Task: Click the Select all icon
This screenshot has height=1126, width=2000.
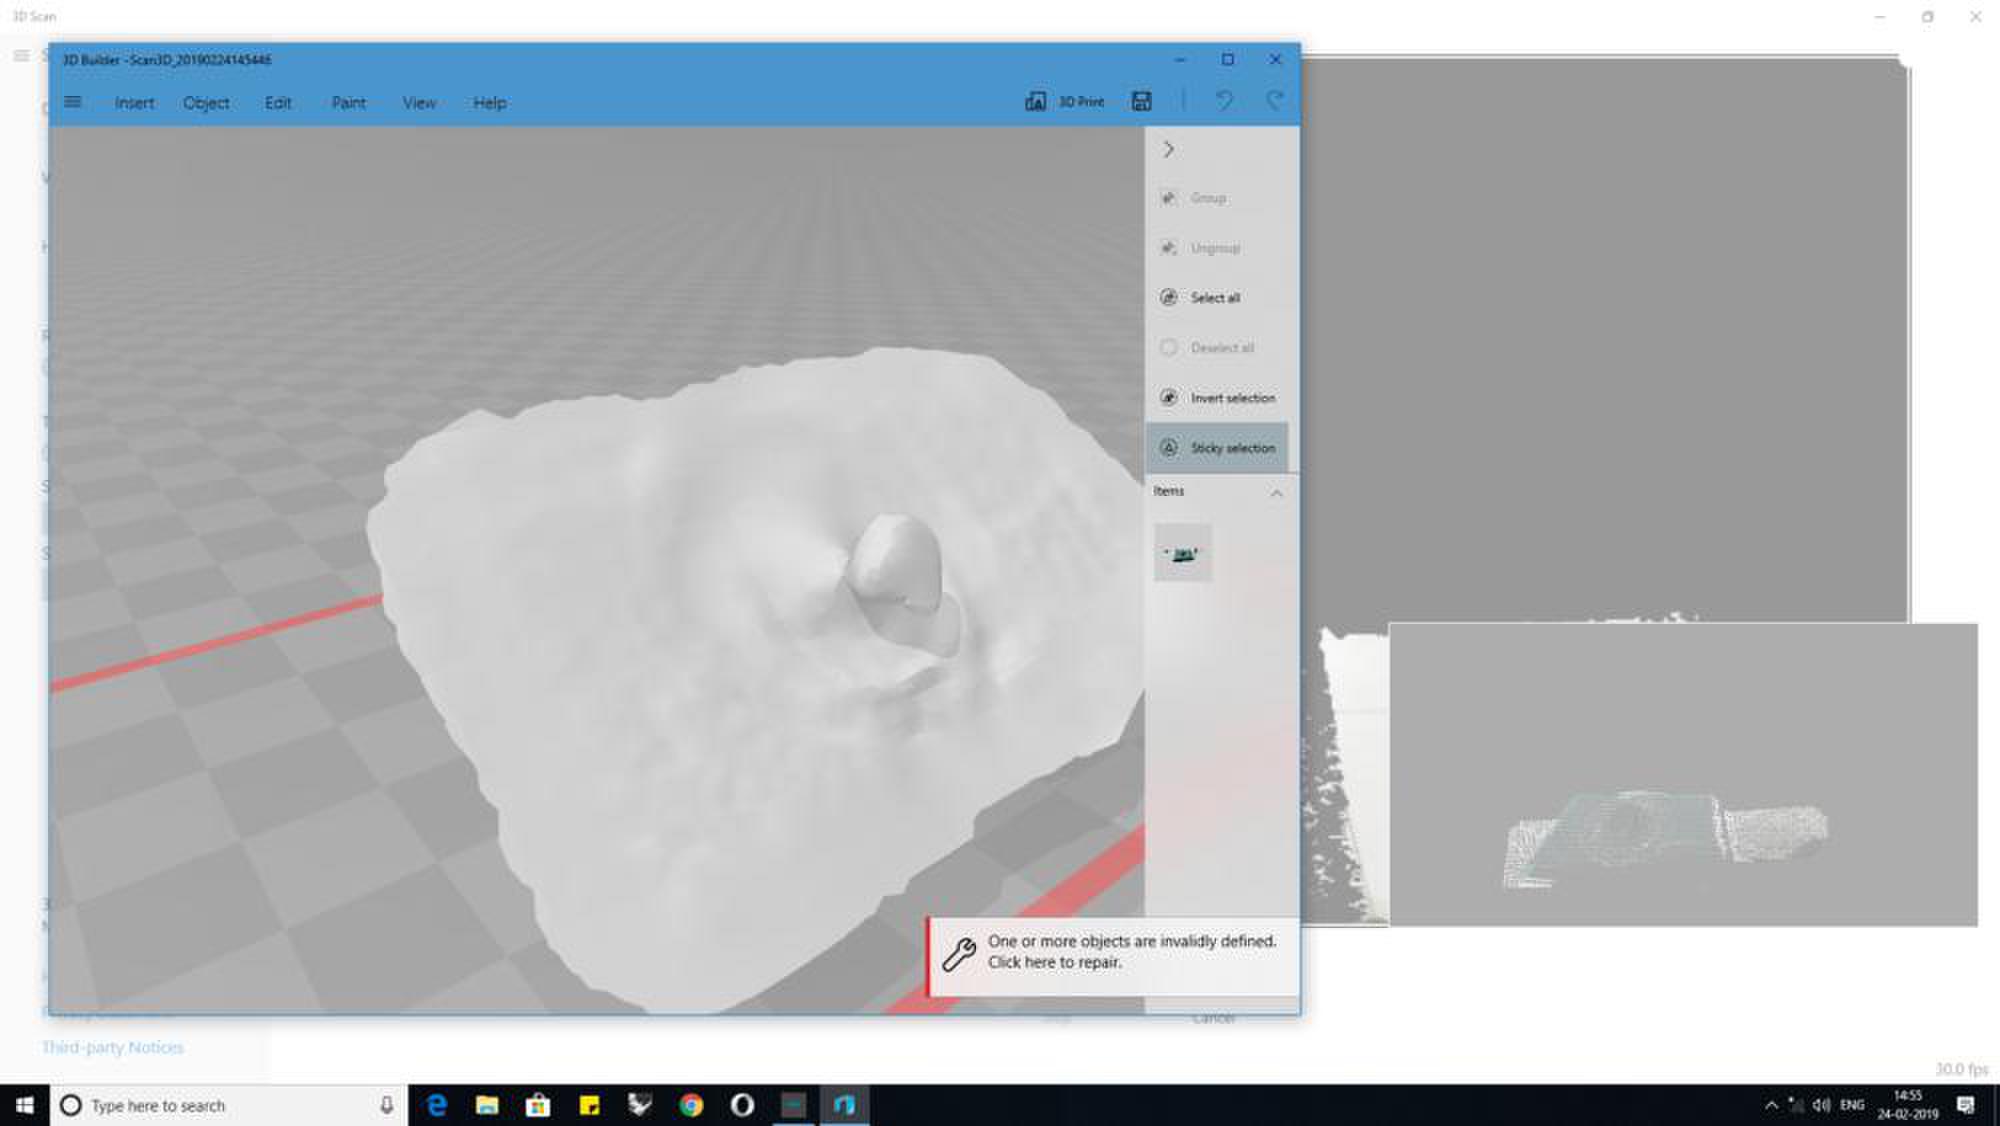Action: 1168,297
